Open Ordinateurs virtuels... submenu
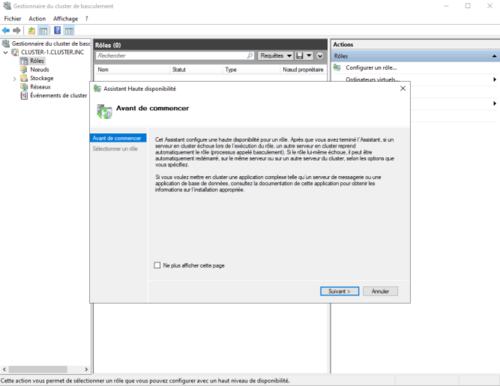The width and height of the screenshot is (500, 386). (373, 79)
